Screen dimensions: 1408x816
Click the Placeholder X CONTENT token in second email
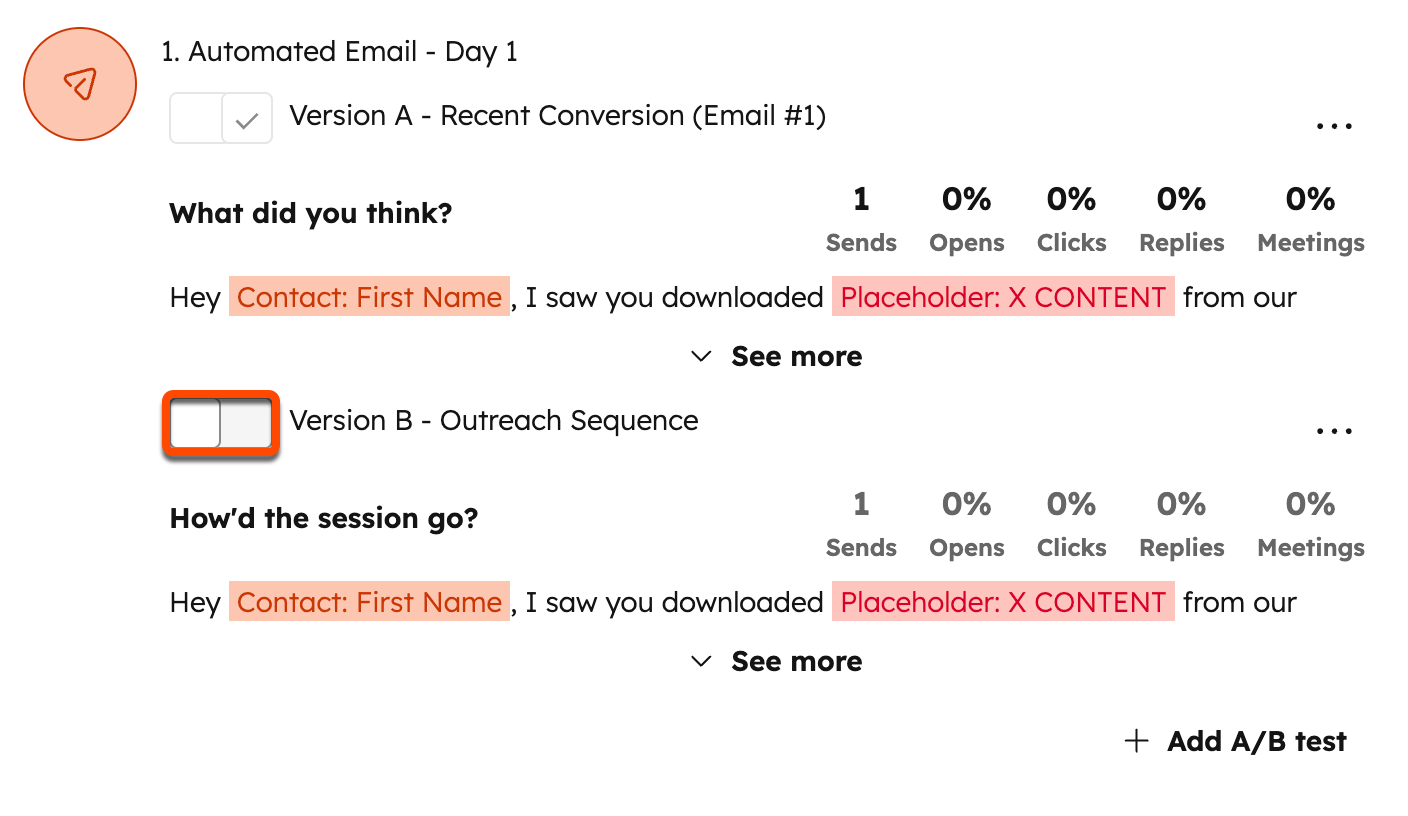(1003, 602)
